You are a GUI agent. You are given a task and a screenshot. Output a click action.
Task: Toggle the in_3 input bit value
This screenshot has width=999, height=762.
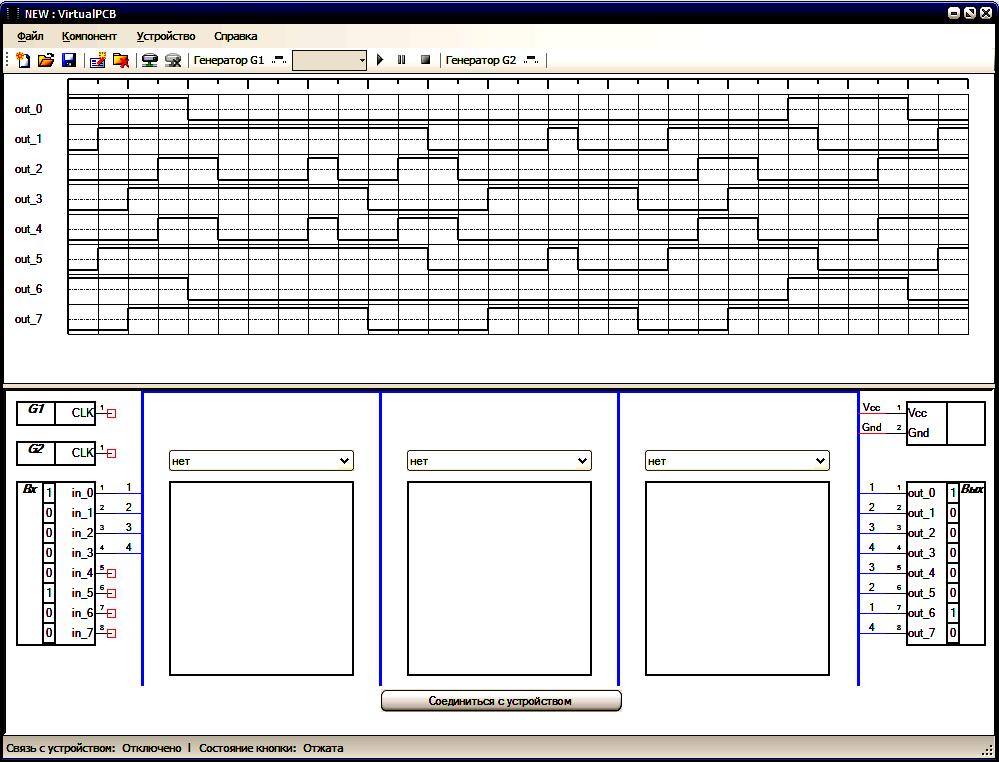coord(49,552)
